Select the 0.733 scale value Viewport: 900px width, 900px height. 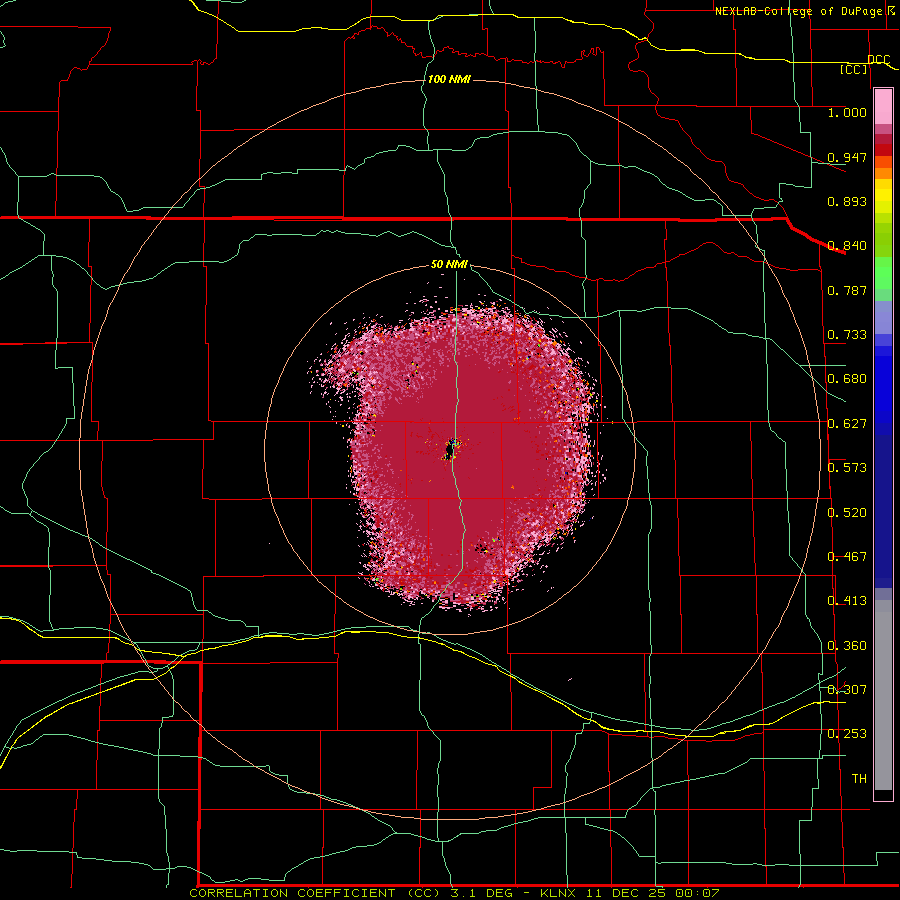coord(847,335)
